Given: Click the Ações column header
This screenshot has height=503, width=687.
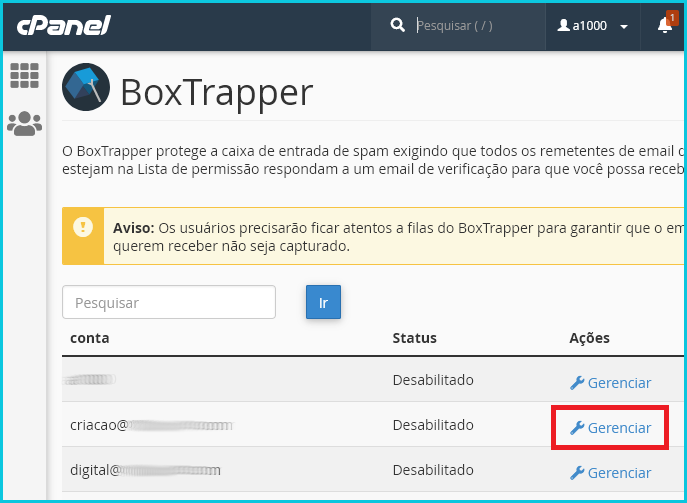Looking at the screenshot, I should (589, 338).
